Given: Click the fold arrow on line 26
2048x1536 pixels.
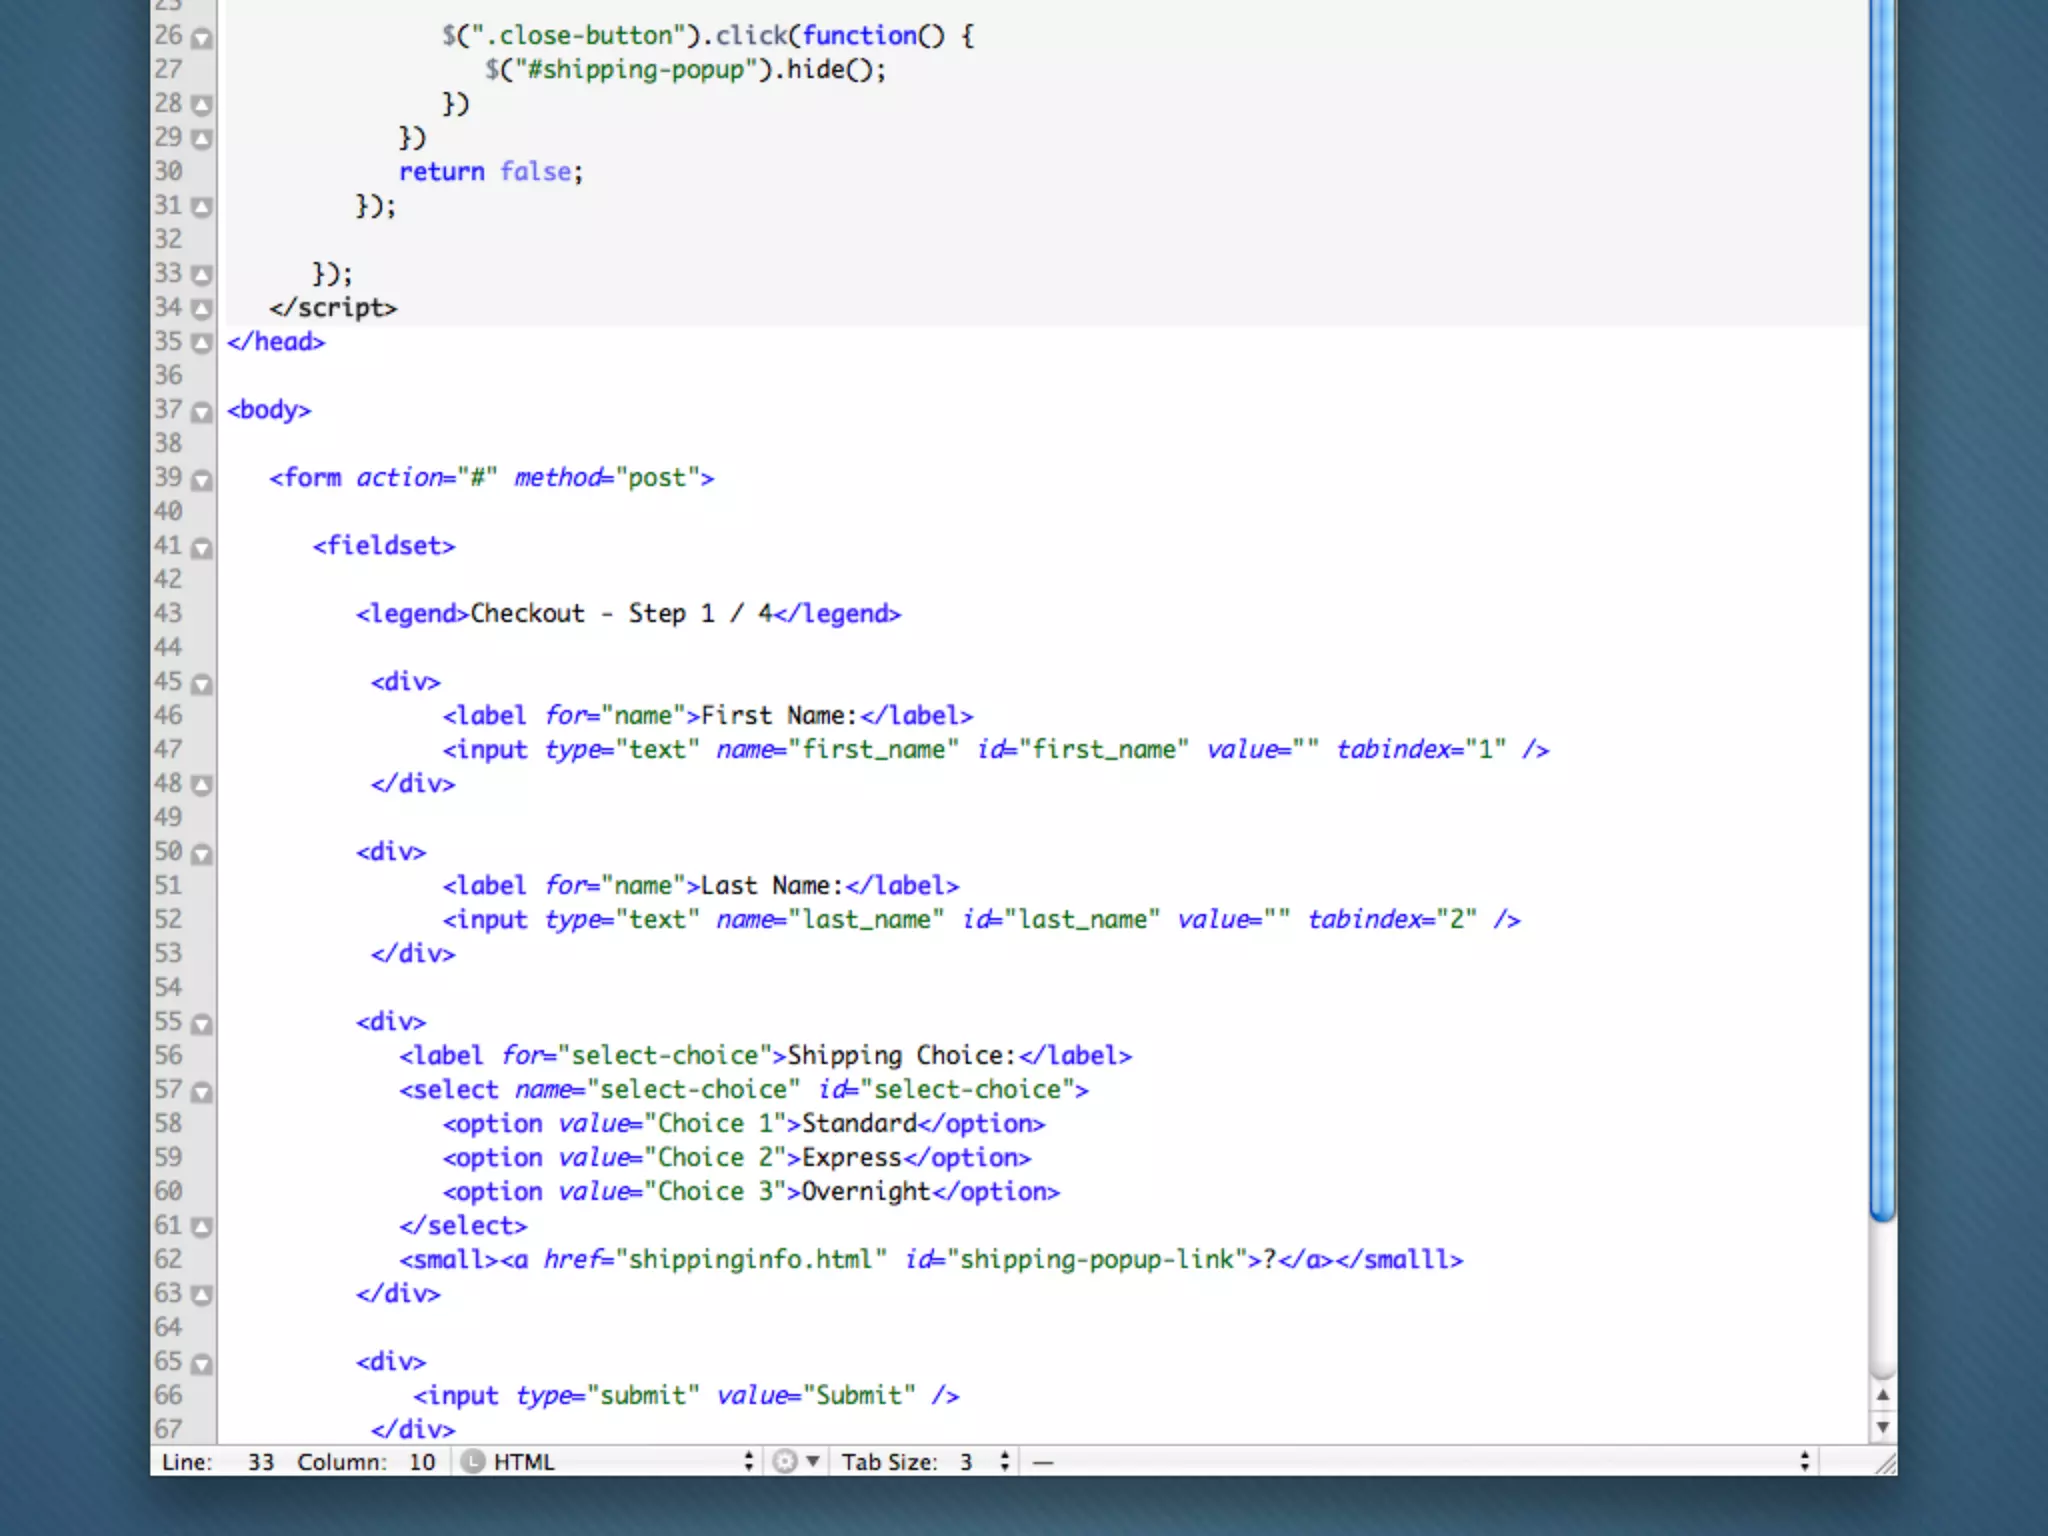Looking at the screenshot, I should [x=202, y=39].
